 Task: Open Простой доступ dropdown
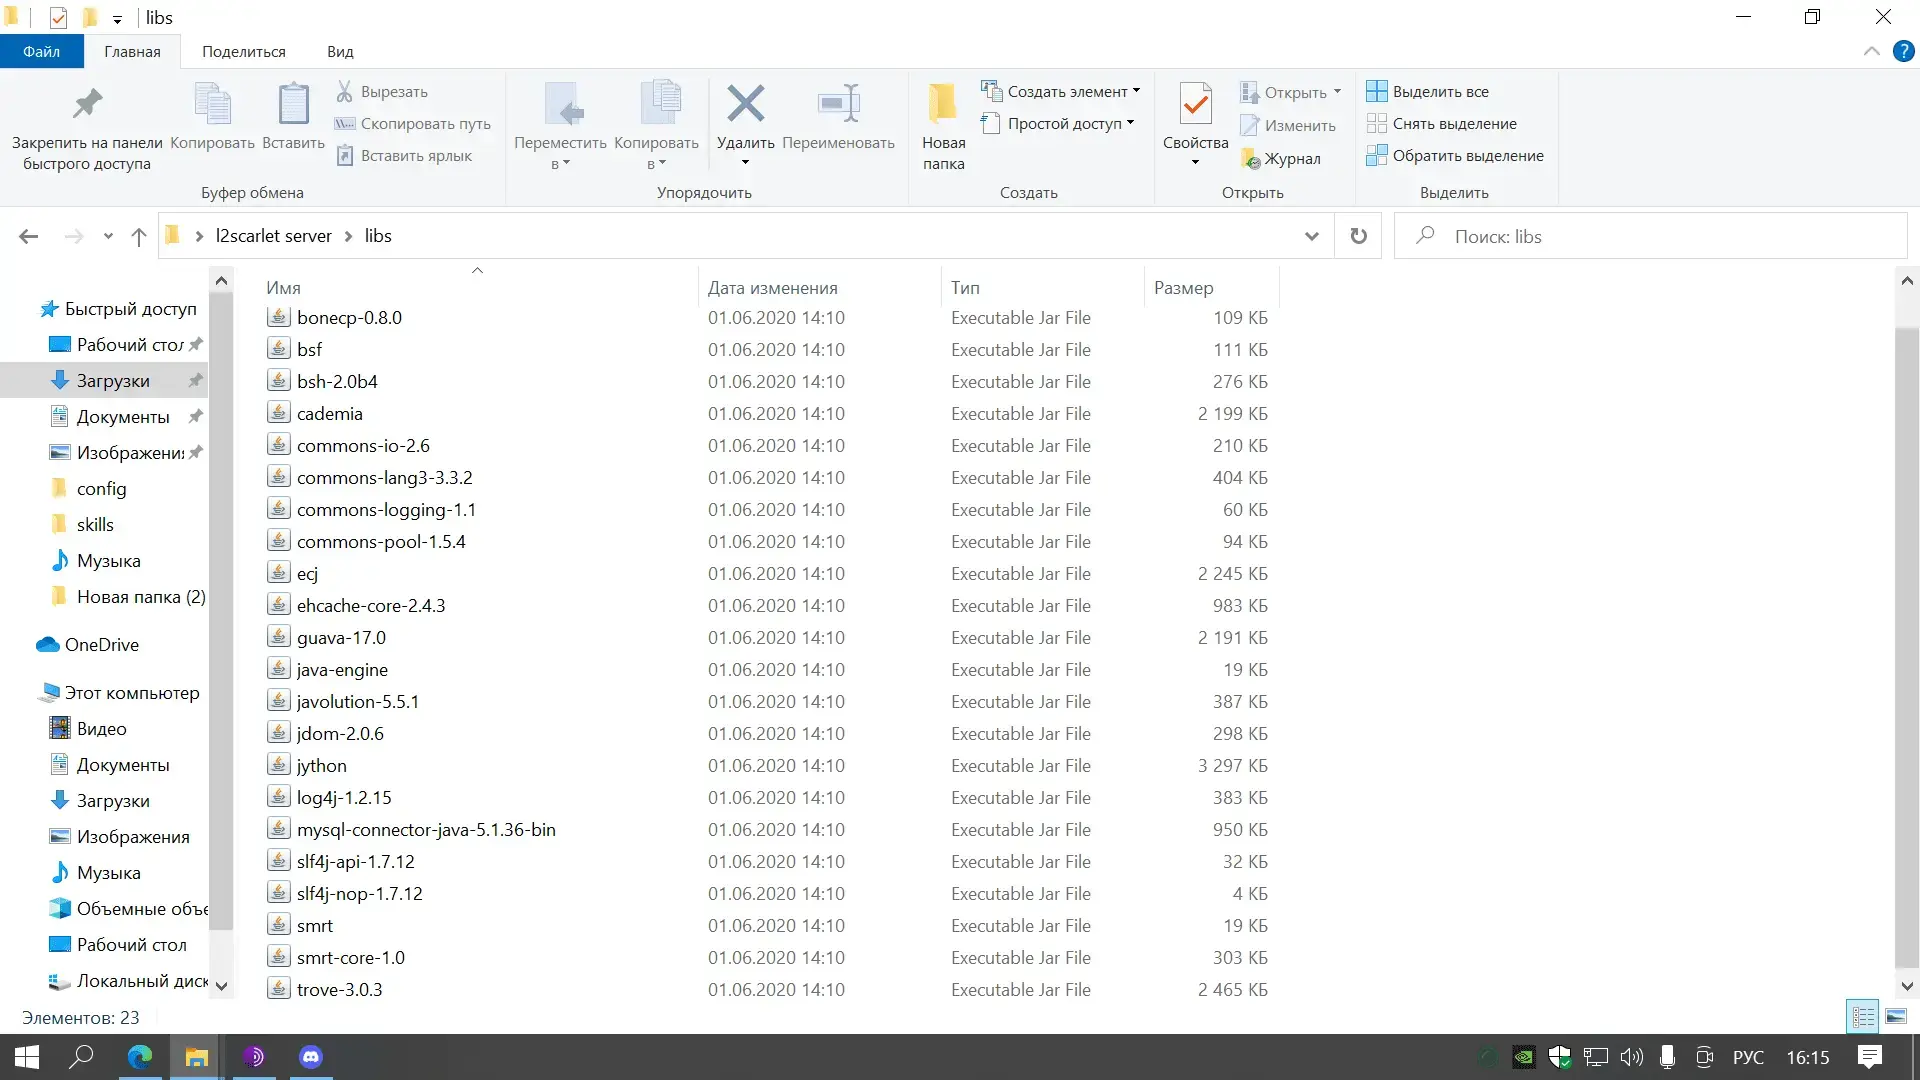[1058, 123]
